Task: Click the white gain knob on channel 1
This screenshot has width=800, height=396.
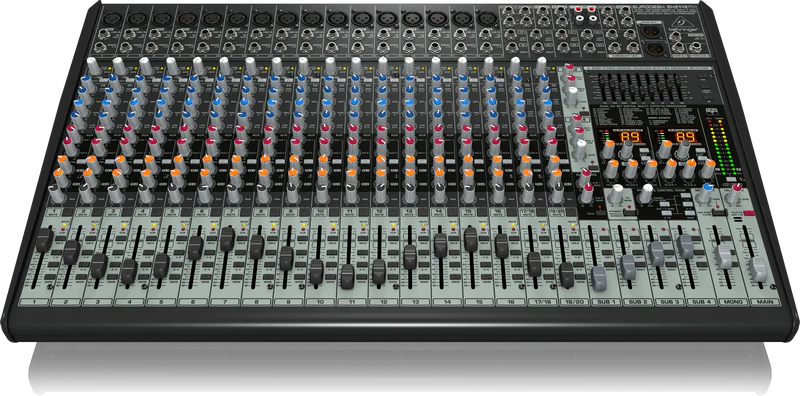Action: pos(93,66)
